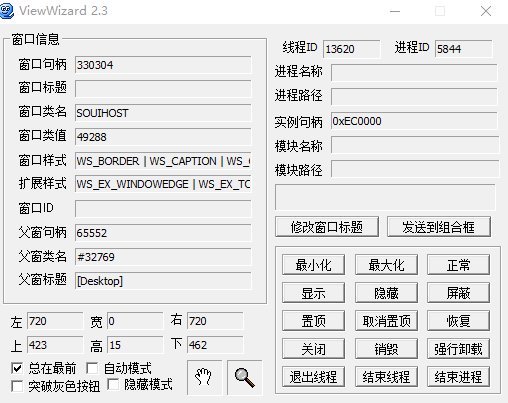The height and width of the screenshot is (403, 508).
Task: Click the 取消置顶 button
Action: coord(386,321)
